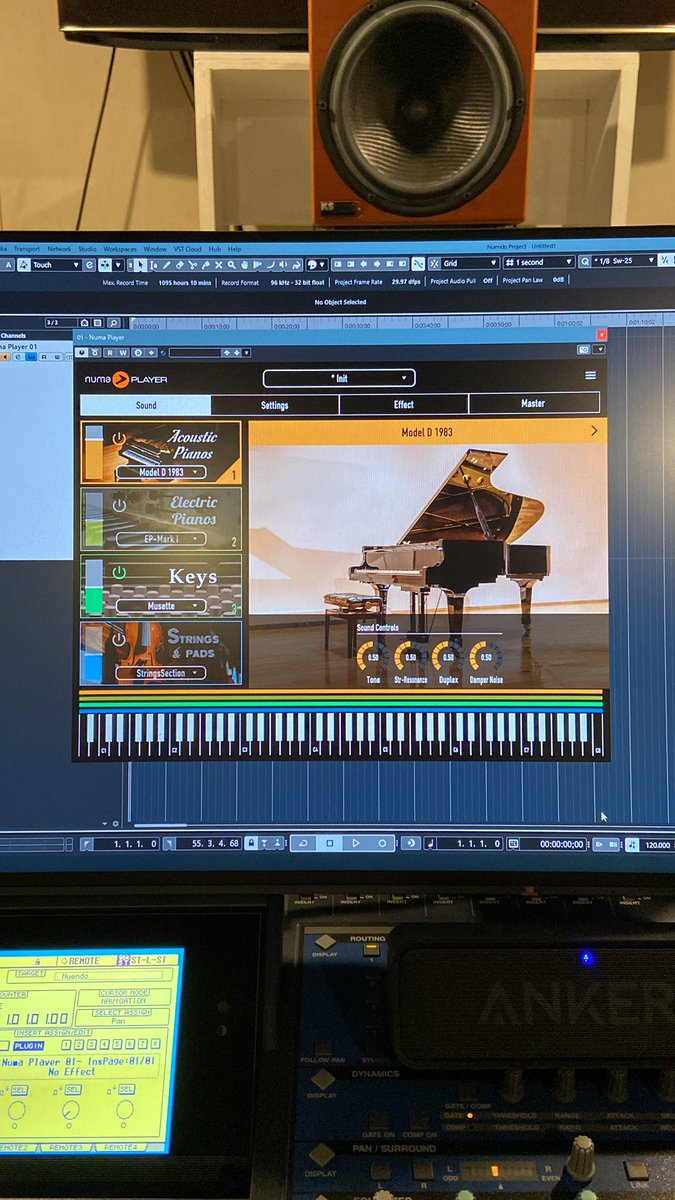Switch to the Effect tab
Viewport: 675px width, 1200px height.
pos(404,404)
